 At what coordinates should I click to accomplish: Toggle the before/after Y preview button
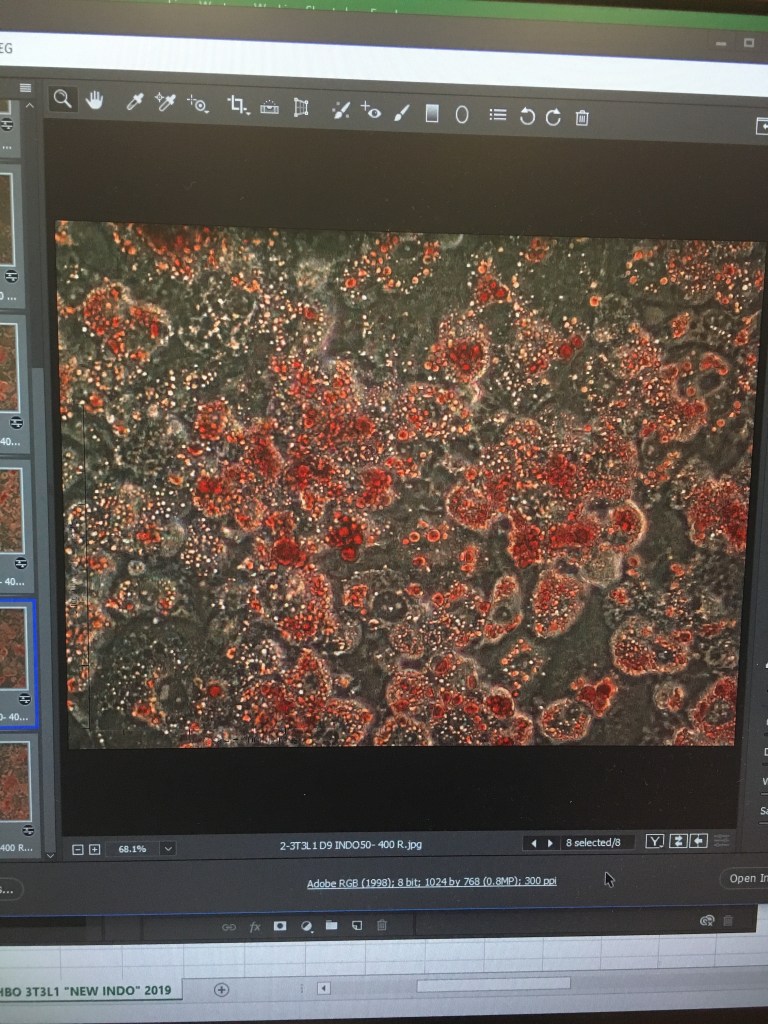[x=654, y=842]
